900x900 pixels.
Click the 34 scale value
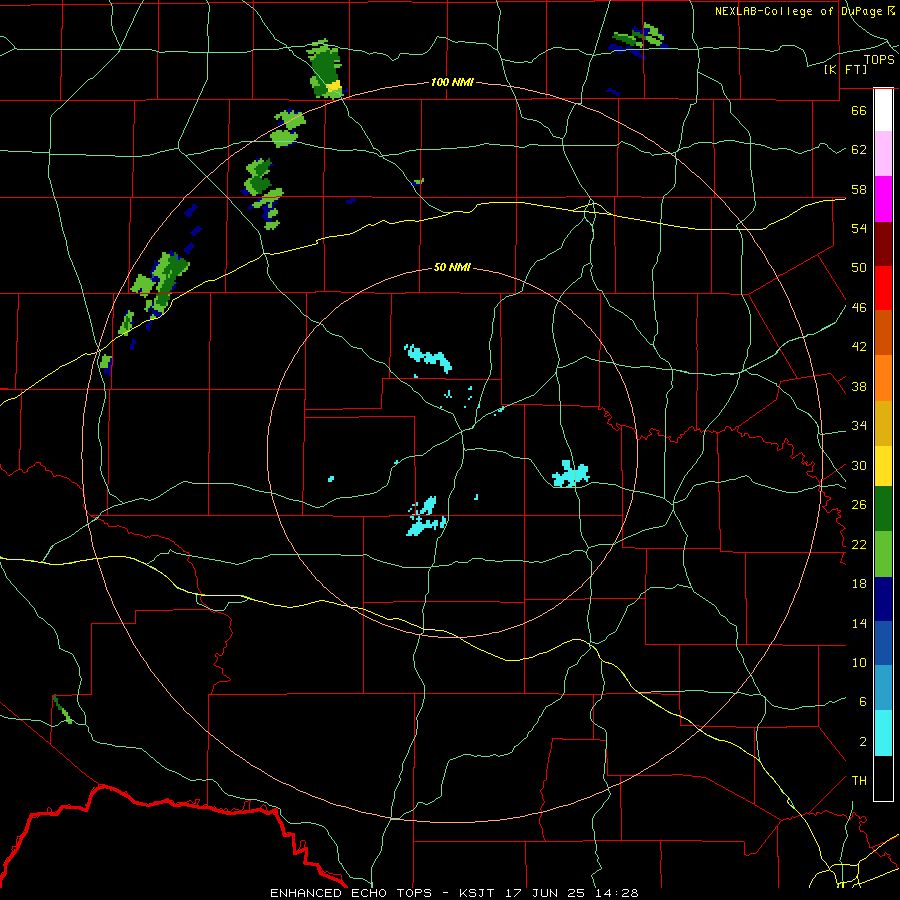pos(859,426)
